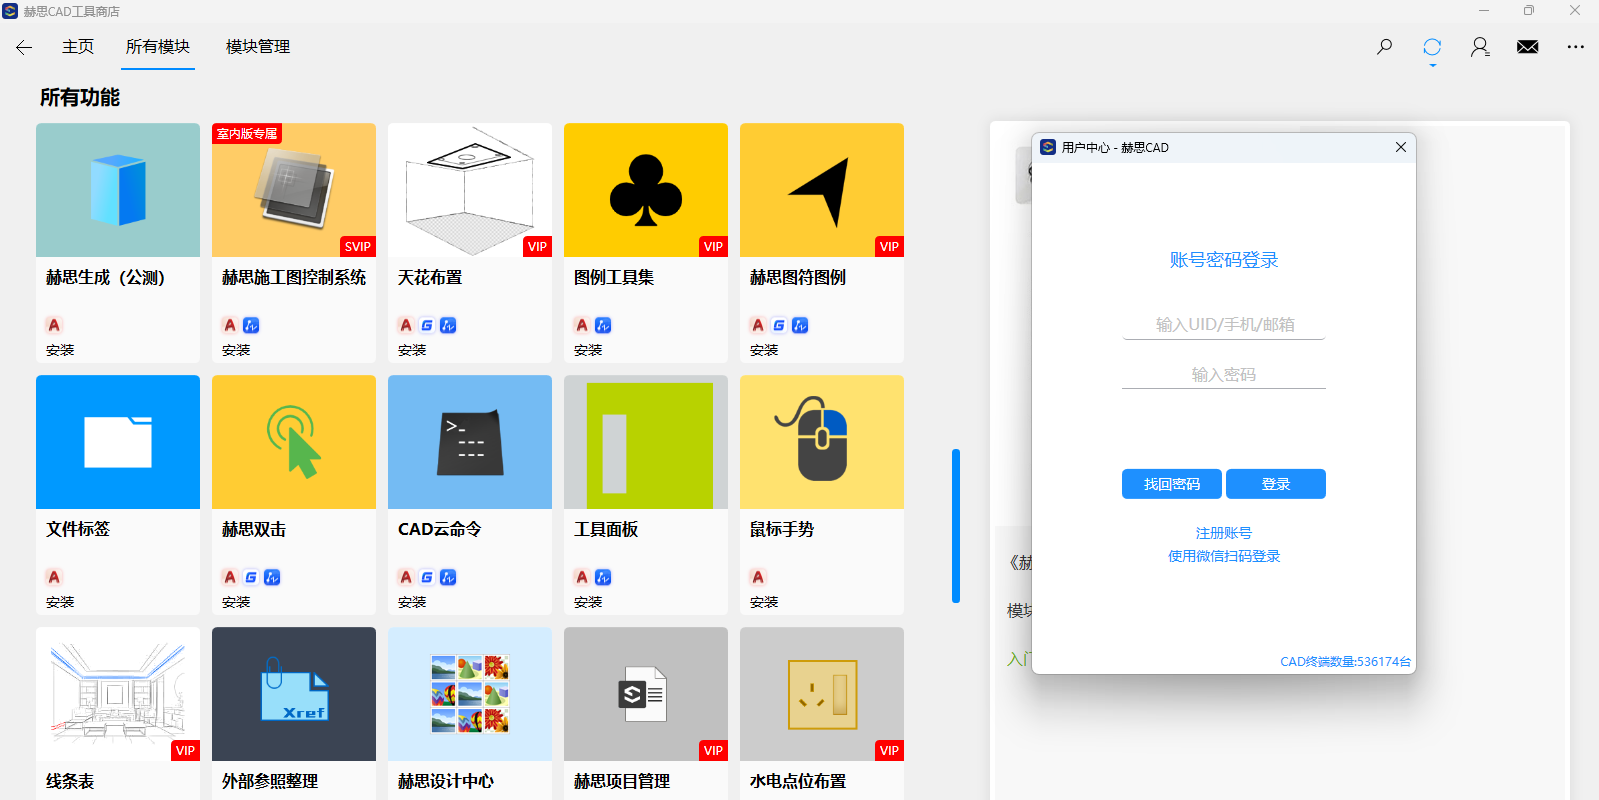
Task: Focus the UID/手机/邮箱 input field
Action: (x=1224, y=325)
